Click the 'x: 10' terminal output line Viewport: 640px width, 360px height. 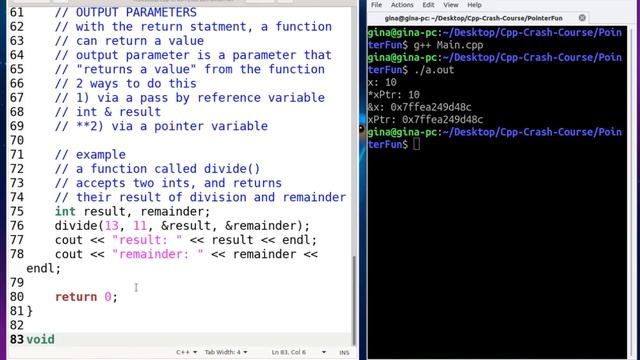pos(382,82)
